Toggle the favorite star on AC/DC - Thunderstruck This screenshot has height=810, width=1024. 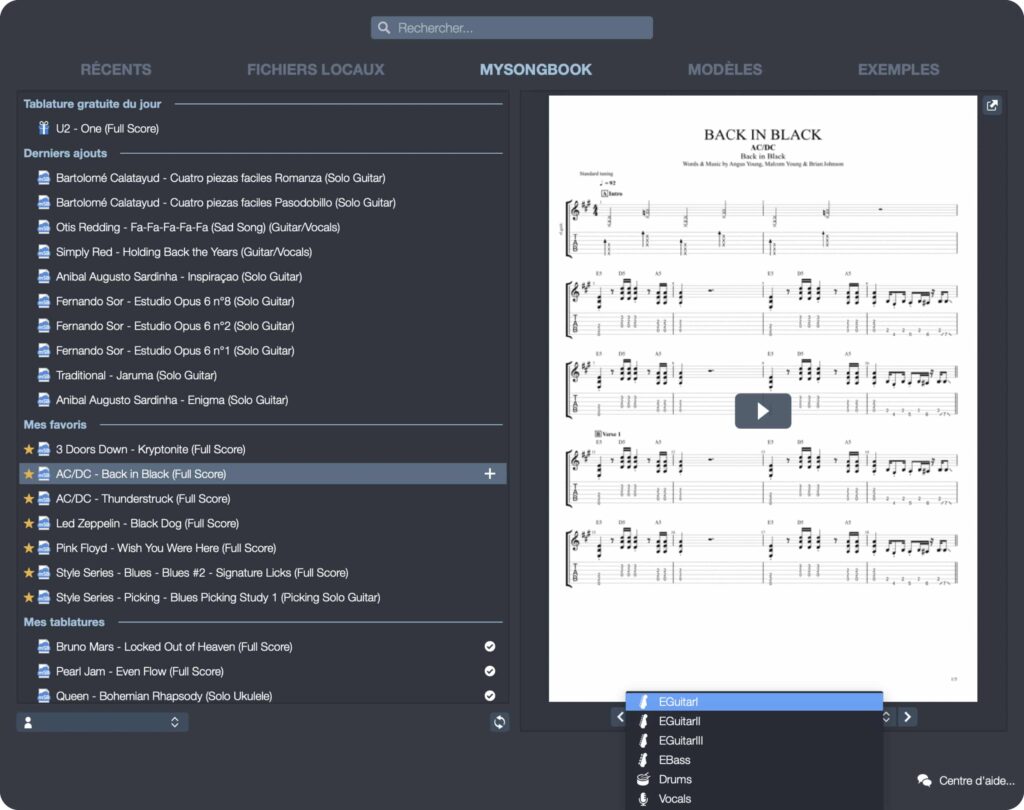tap(29, 498)
